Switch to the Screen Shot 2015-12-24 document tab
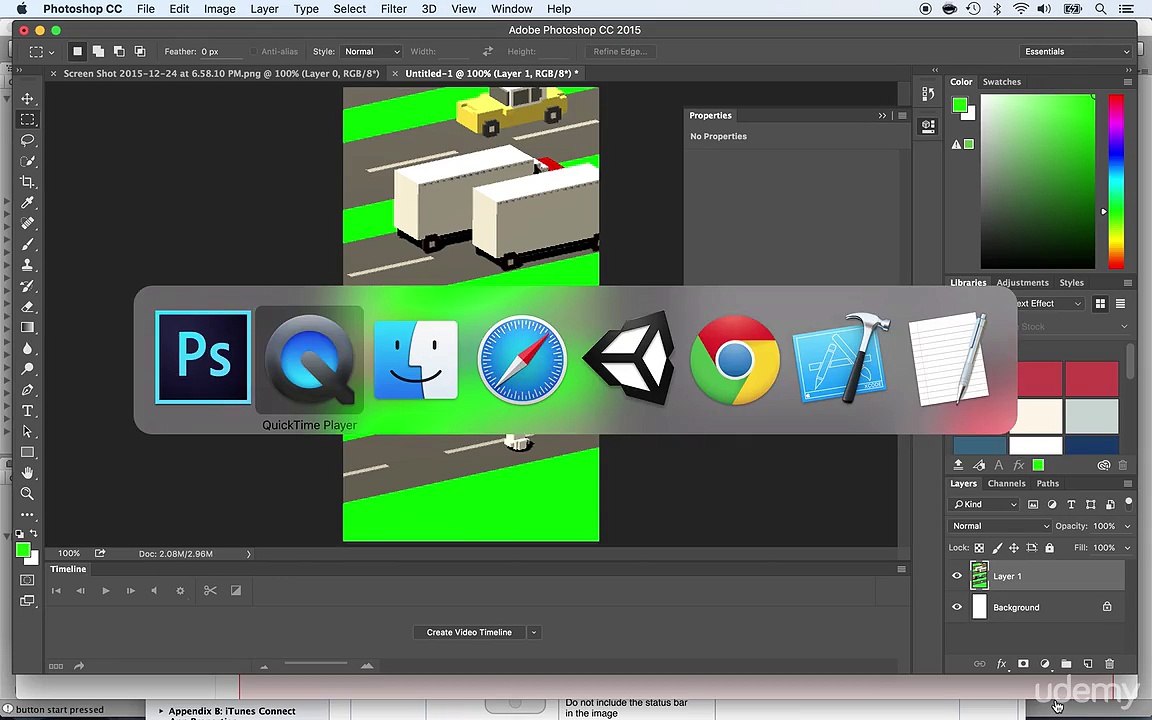This screenshot has height=720, width=1152. pyautogui.click(x=221, y=73)
